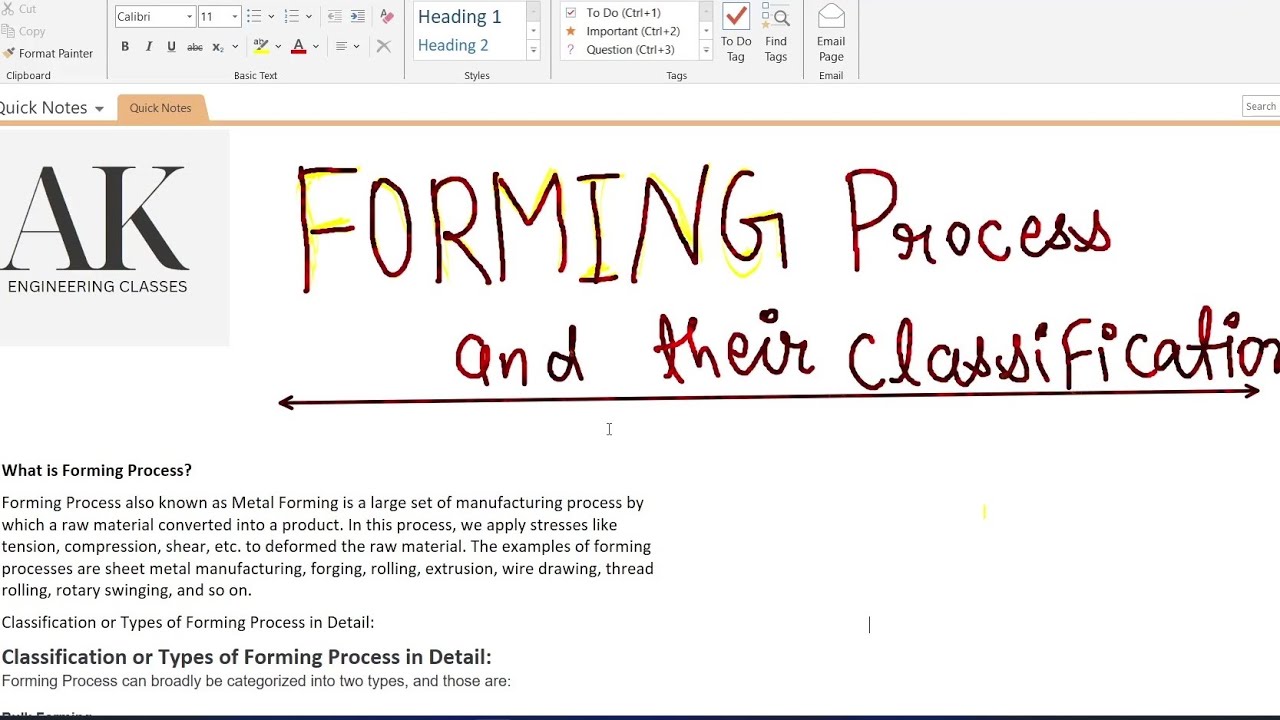Viewport: 1280px width, 720px height.
Task: Open the Calibri font name dropdown
Action: (x=189, y=16)
